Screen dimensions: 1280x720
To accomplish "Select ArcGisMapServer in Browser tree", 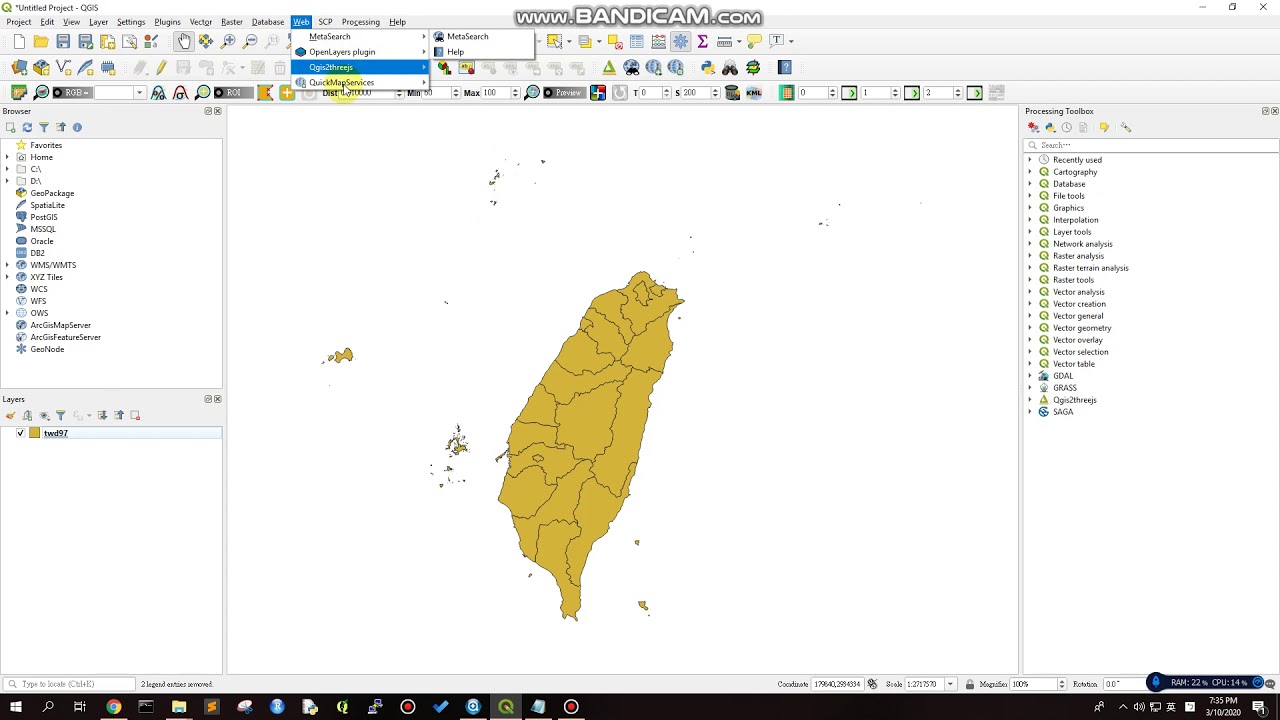I will (x=60, y=325).
